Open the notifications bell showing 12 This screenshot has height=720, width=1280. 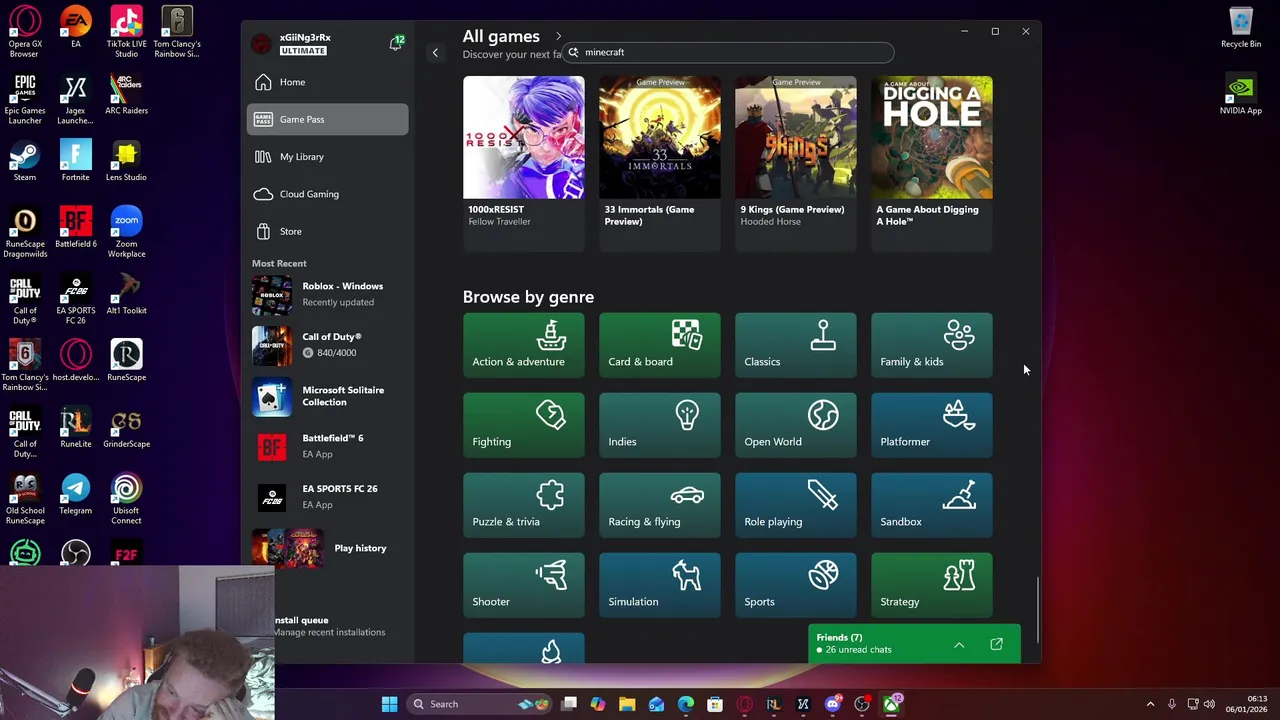tap(396, 43)
